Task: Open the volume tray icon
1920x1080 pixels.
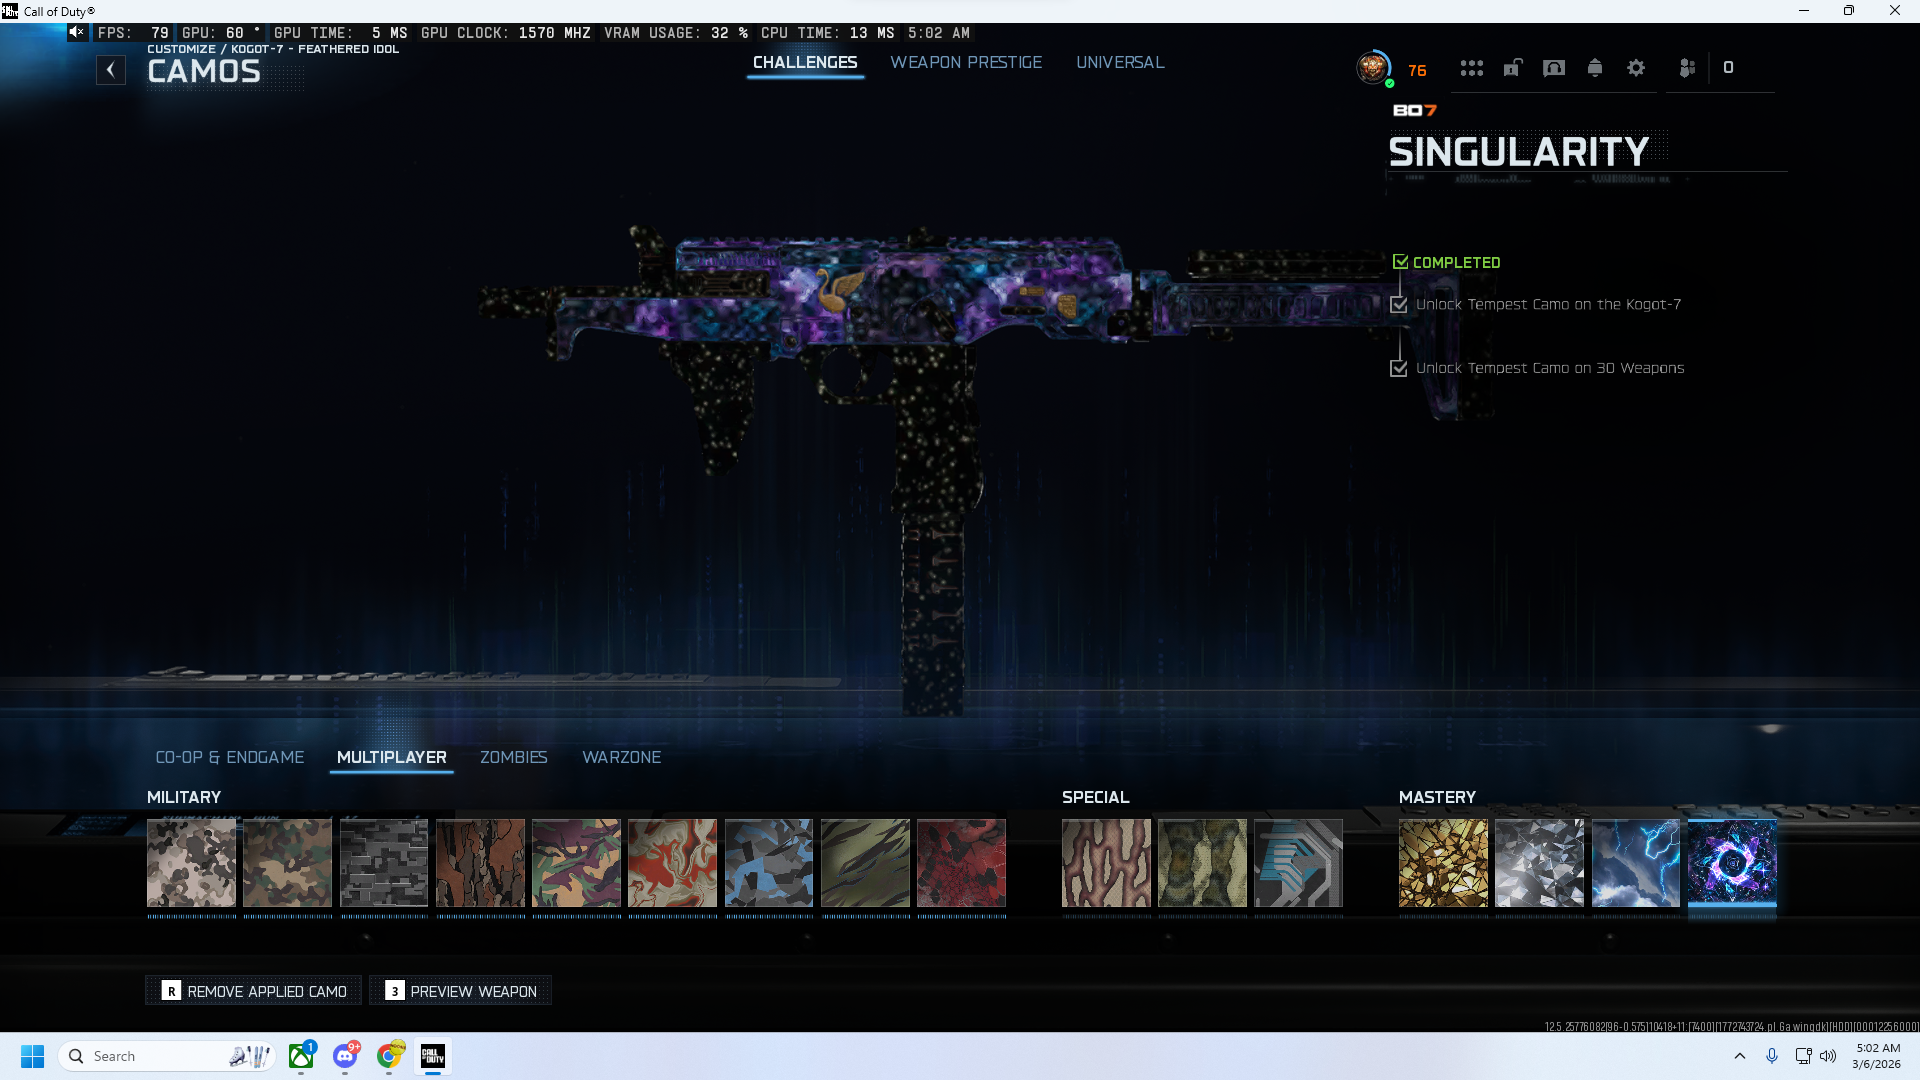Action: (x=1828, y=1056)
